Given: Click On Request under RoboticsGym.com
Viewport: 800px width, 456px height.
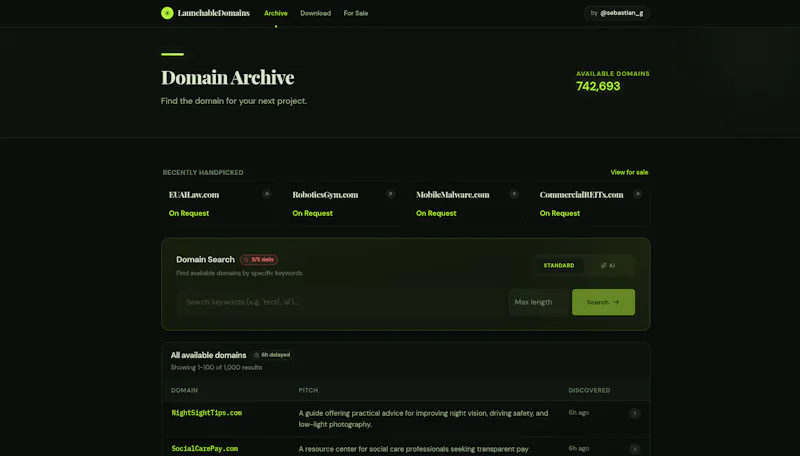Looking at the screenshot, I should (312, 213).
